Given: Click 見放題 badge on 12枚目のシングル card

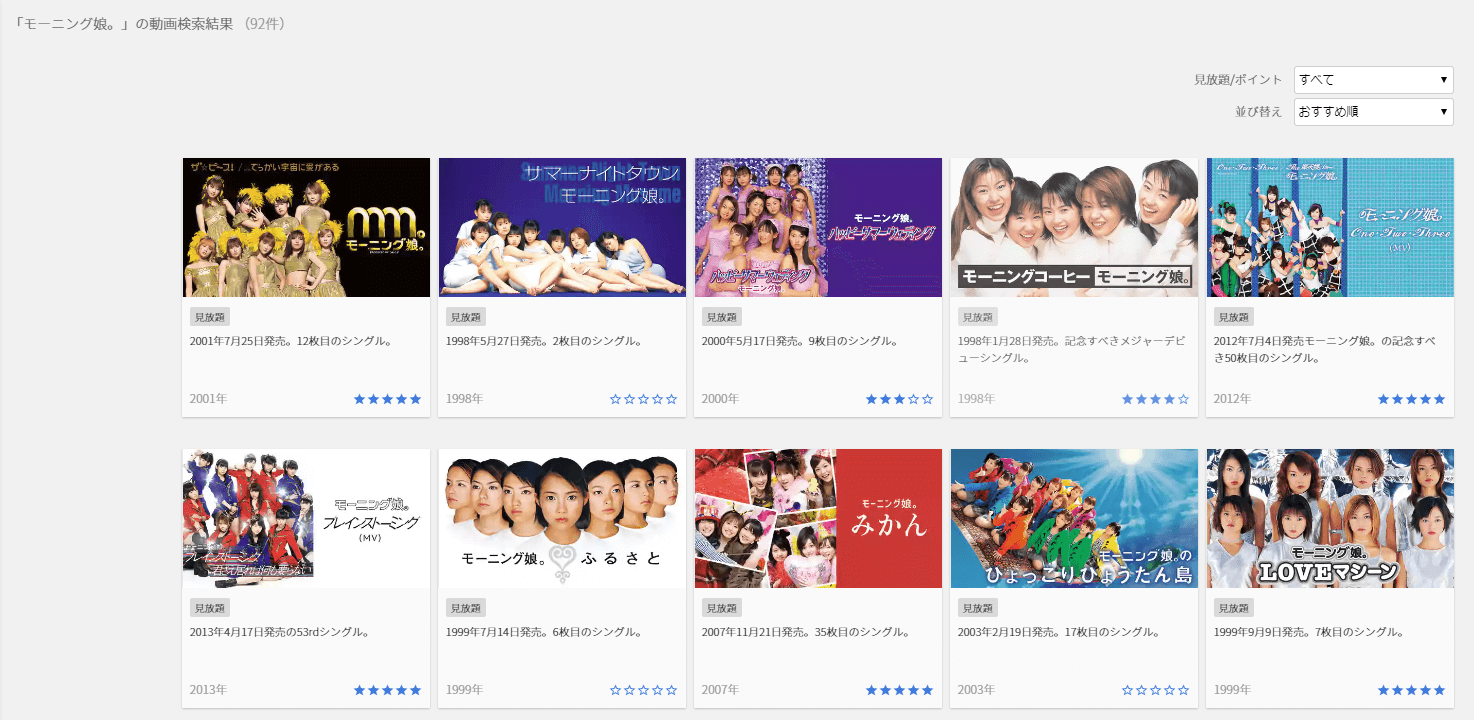Looking at the screenshot, I should pos(210,317).
